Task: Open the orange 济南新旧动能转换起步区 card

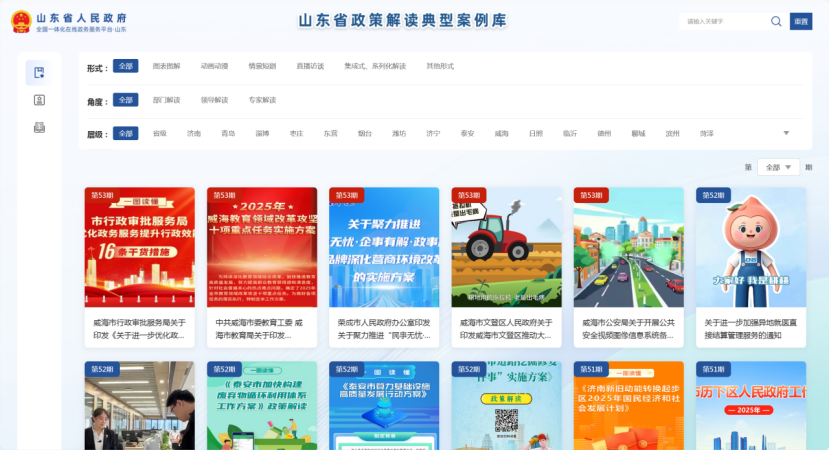Action: click(x=629, y=406)
